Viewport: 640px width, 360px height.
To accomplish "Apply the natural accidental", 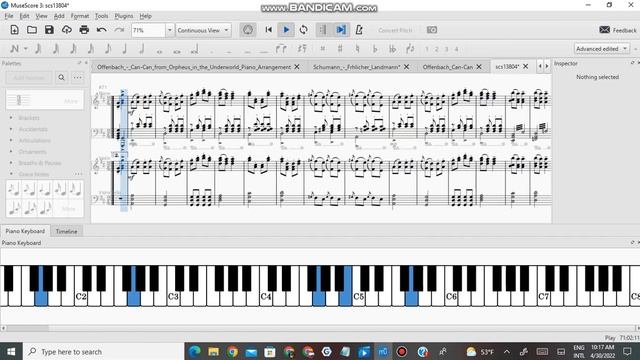I will (357, 49).
